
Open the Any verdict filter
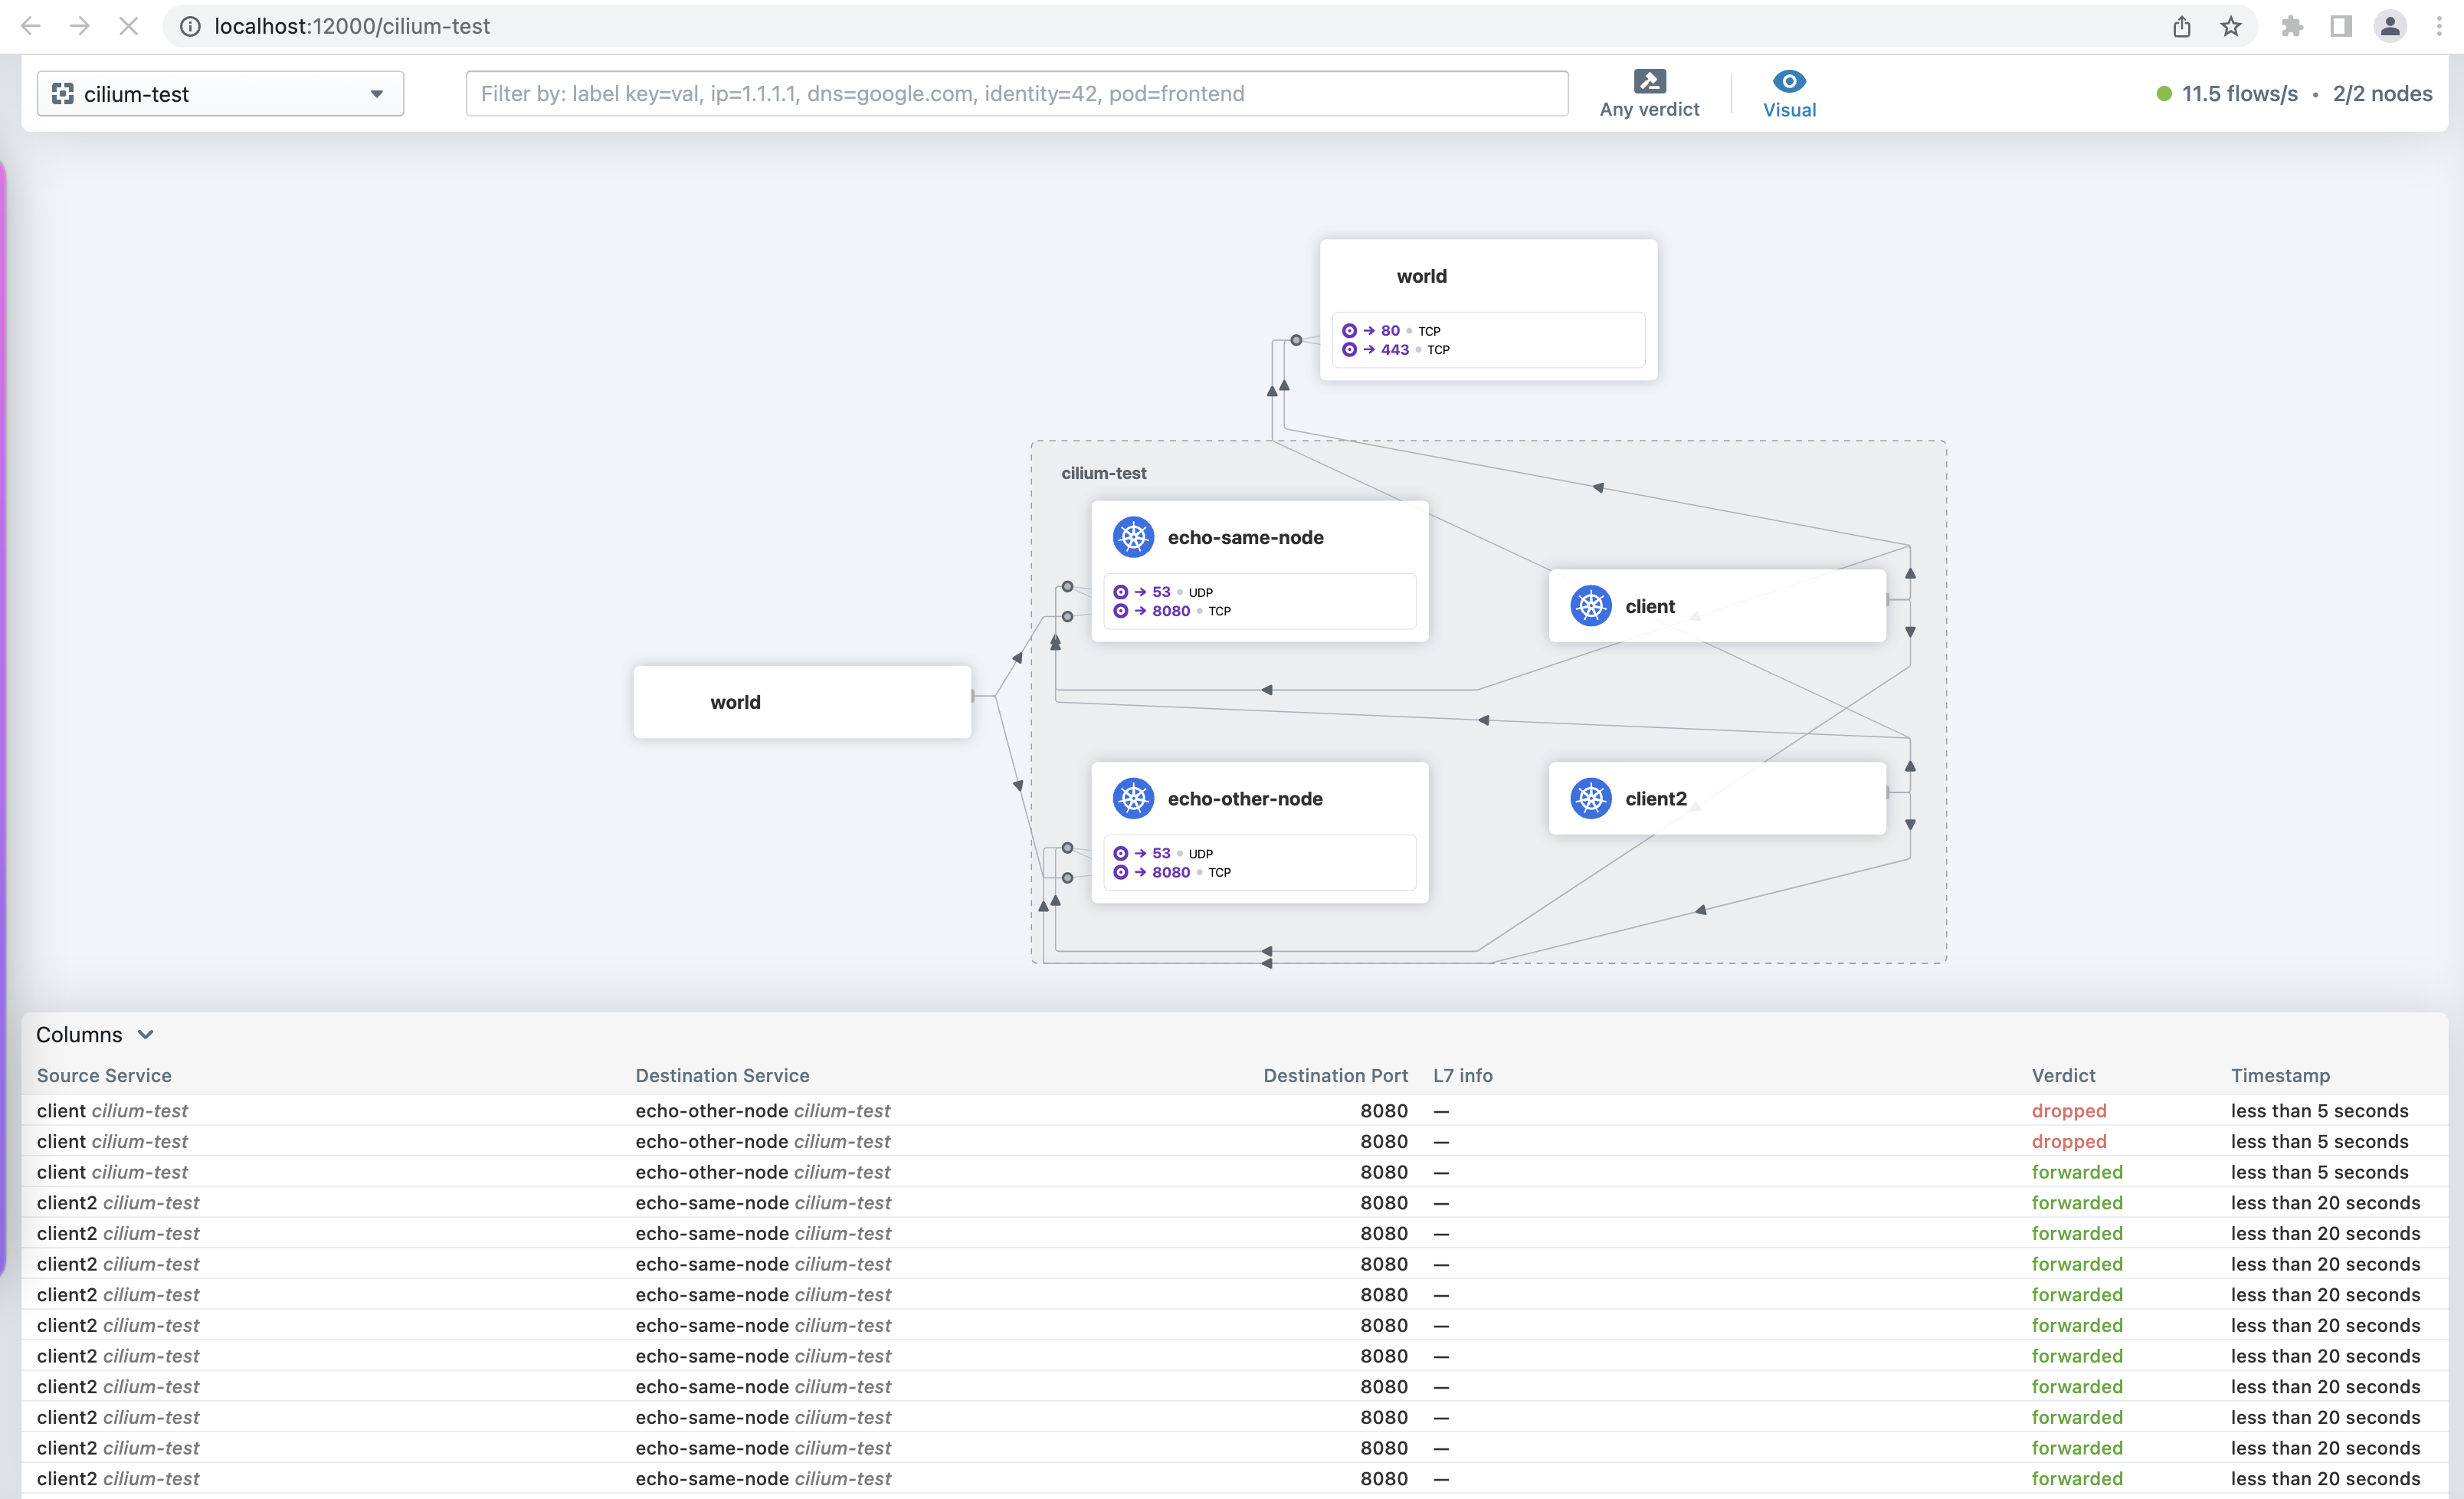point(1649,93)
